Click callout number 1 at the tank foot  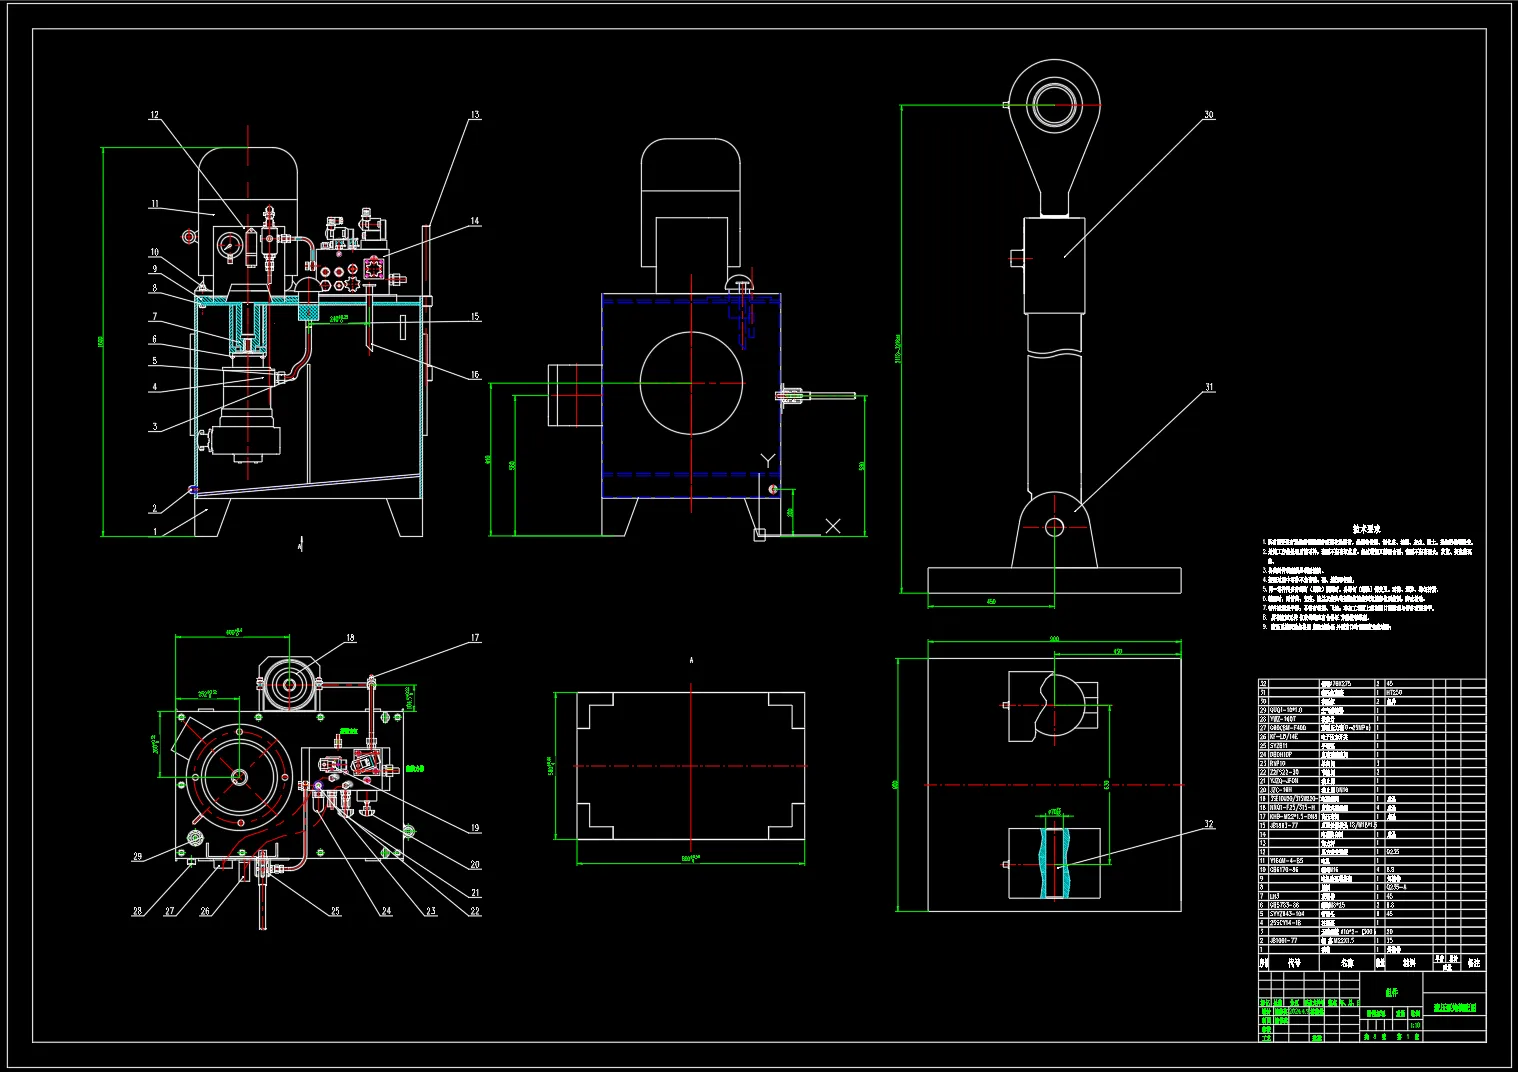[154, 533]
